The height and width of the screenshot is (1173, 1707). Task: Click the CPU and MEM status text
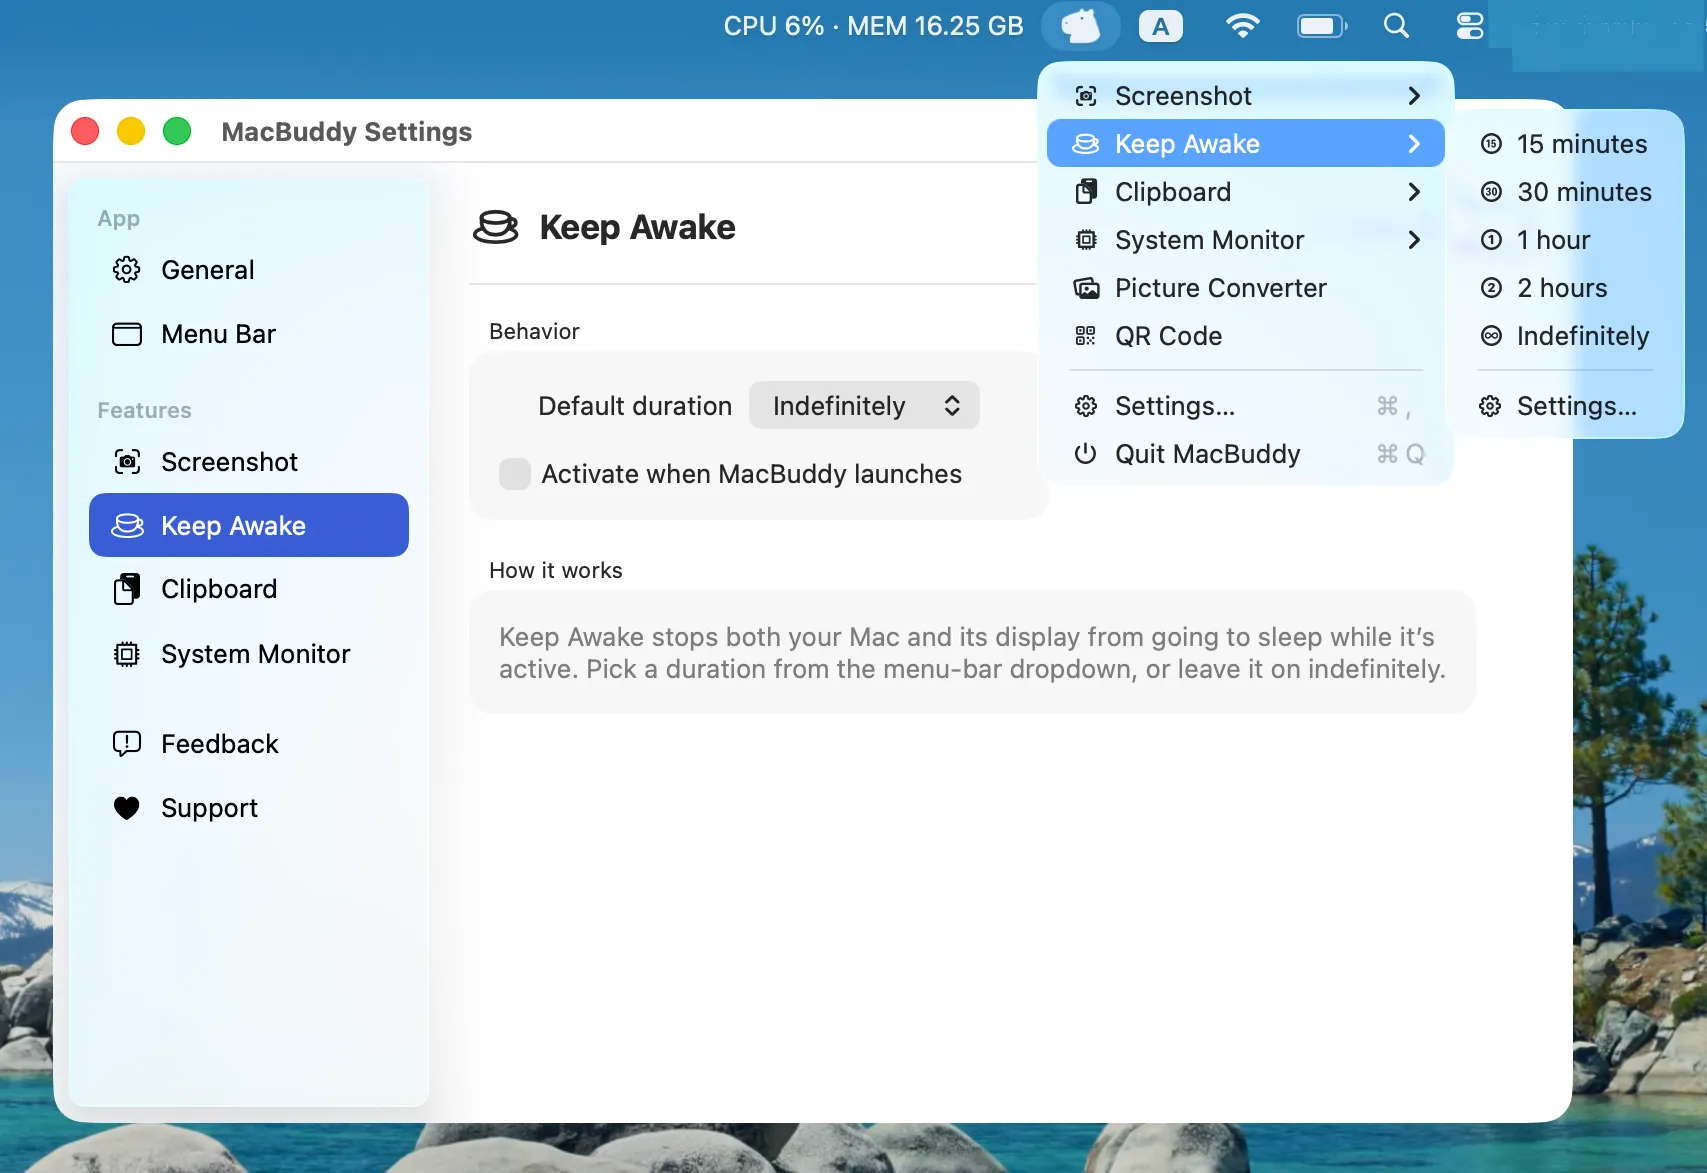(873, 26)
